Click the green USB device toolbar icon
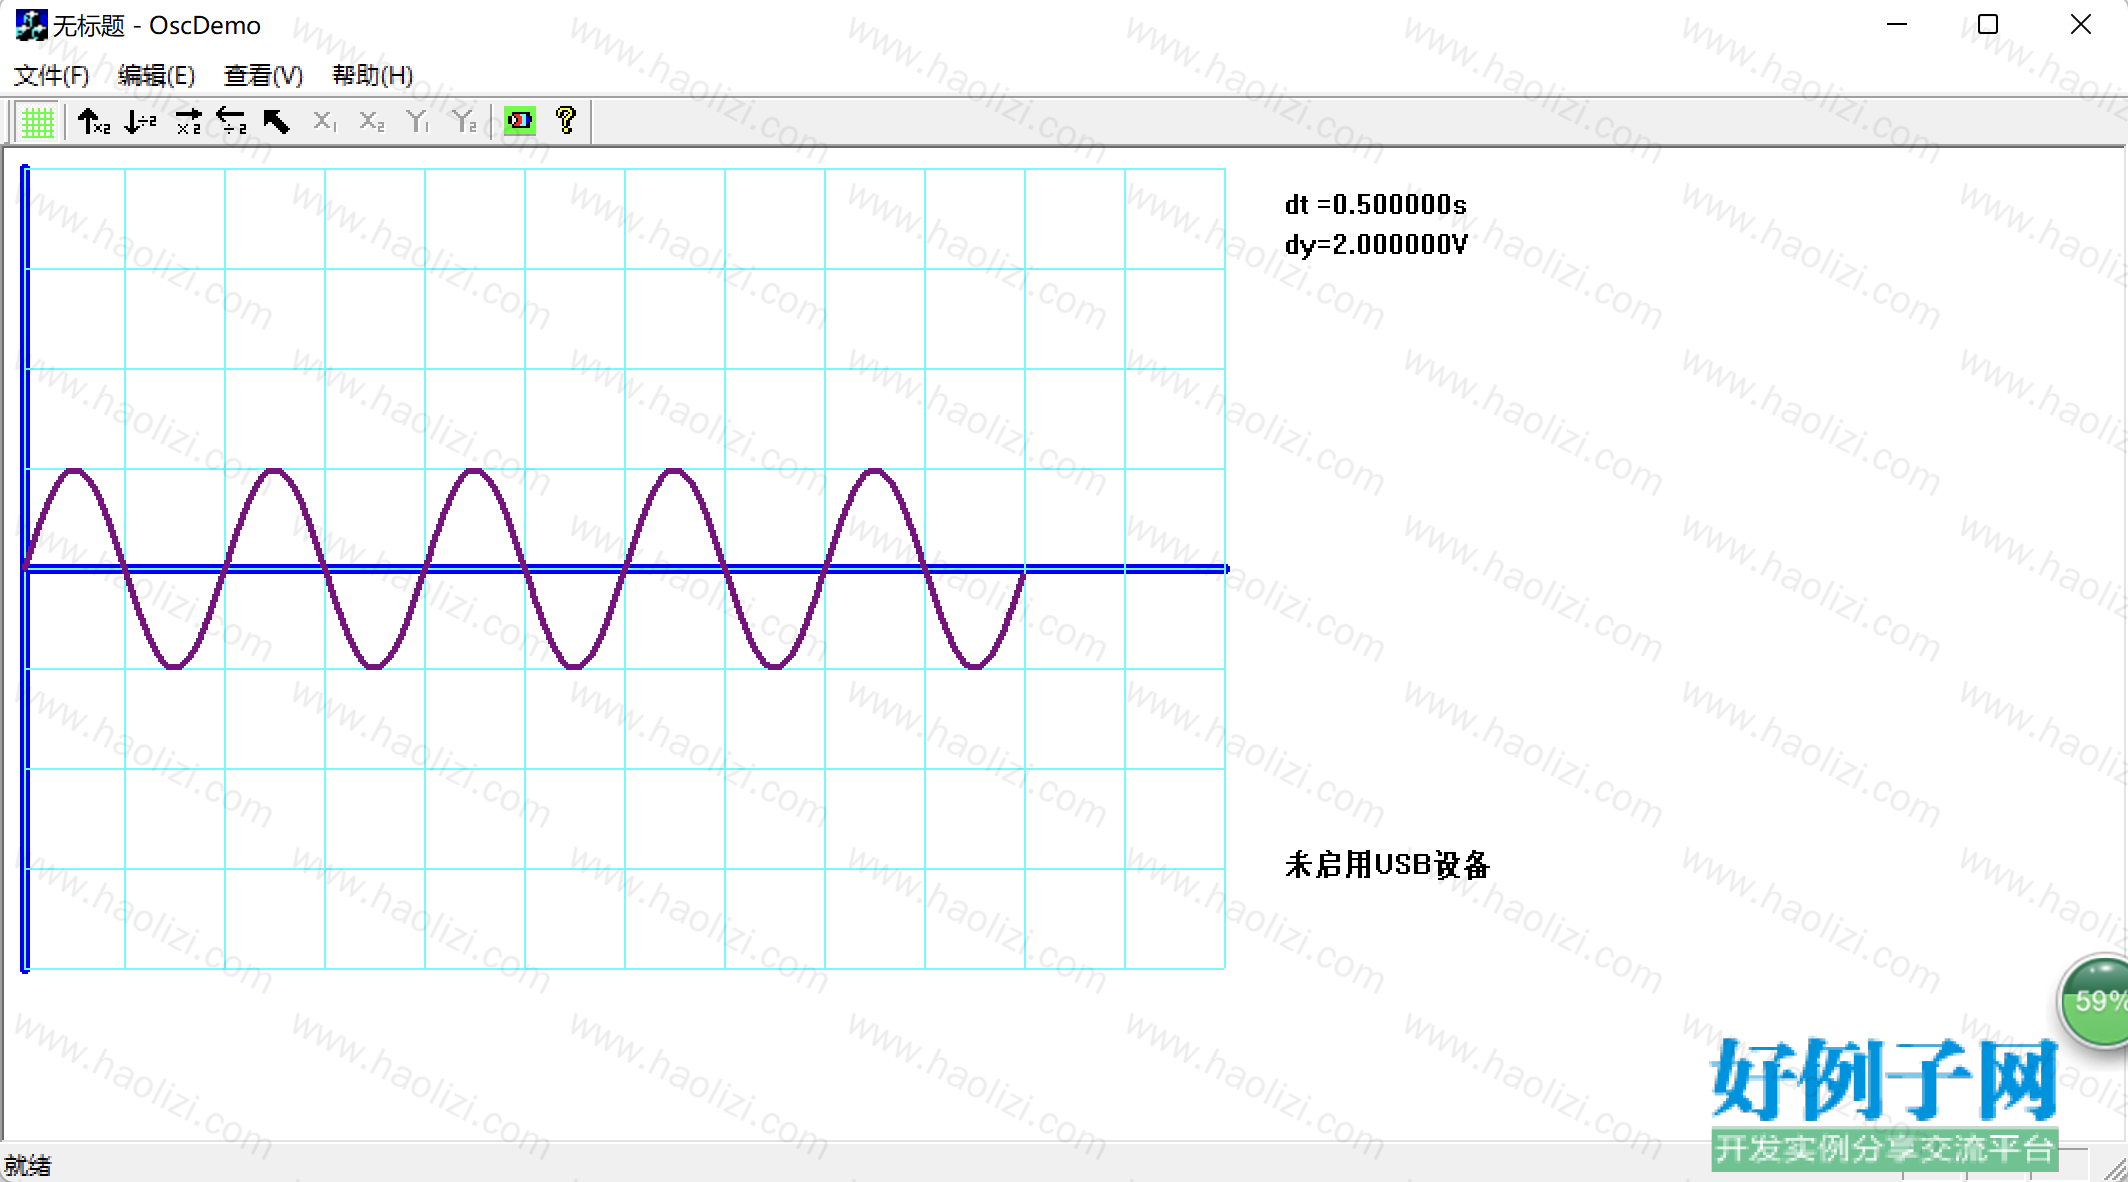 [520, 122]
